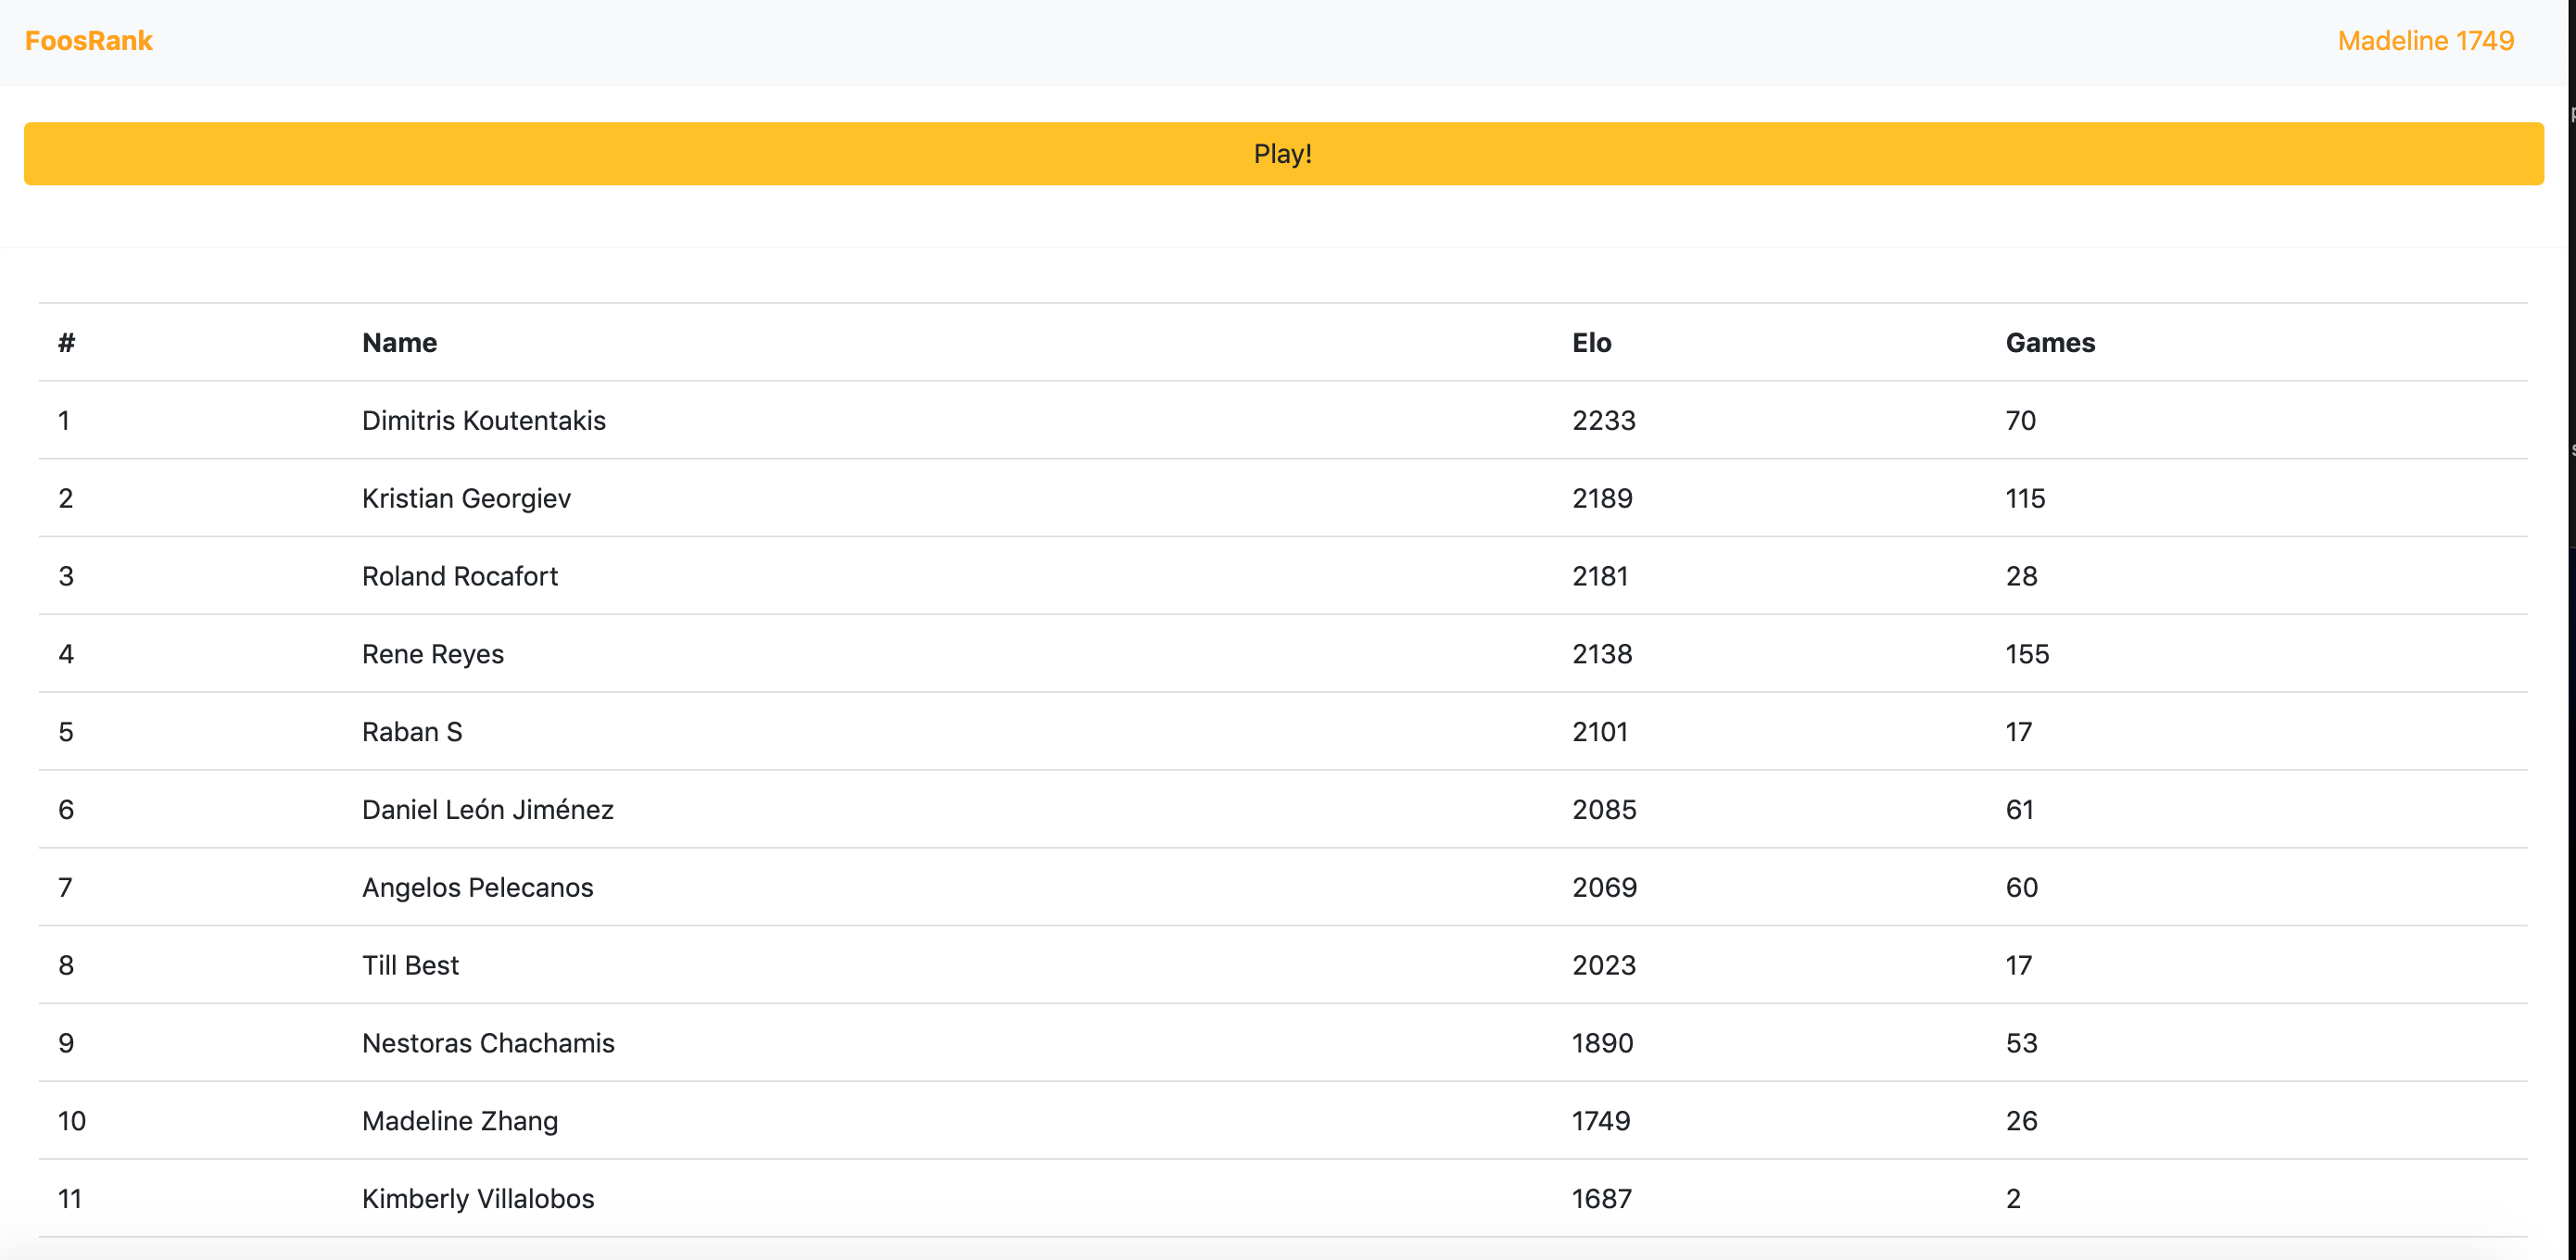2576x1260 pixels.
Task: Click on Roland Rocafort entry
Action: point(459,576)
